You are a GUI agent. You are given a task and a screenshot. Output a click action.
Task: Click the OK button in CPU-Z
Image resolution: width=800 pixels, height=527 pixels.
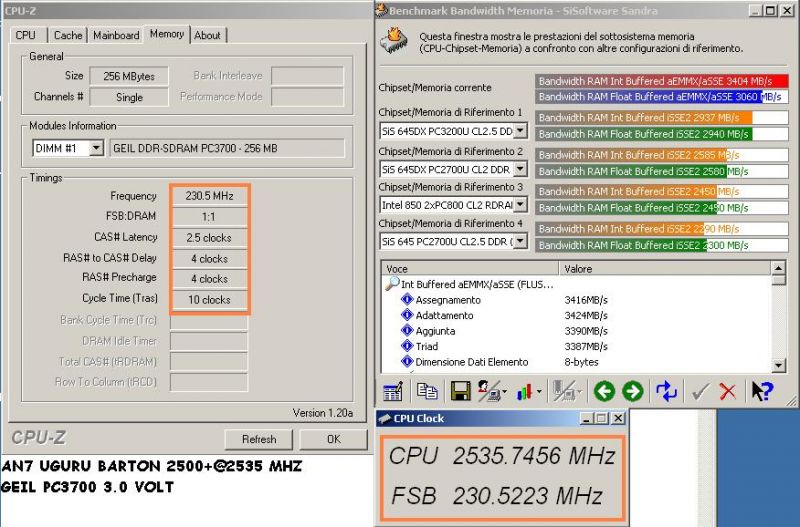[x=334, y=439]
